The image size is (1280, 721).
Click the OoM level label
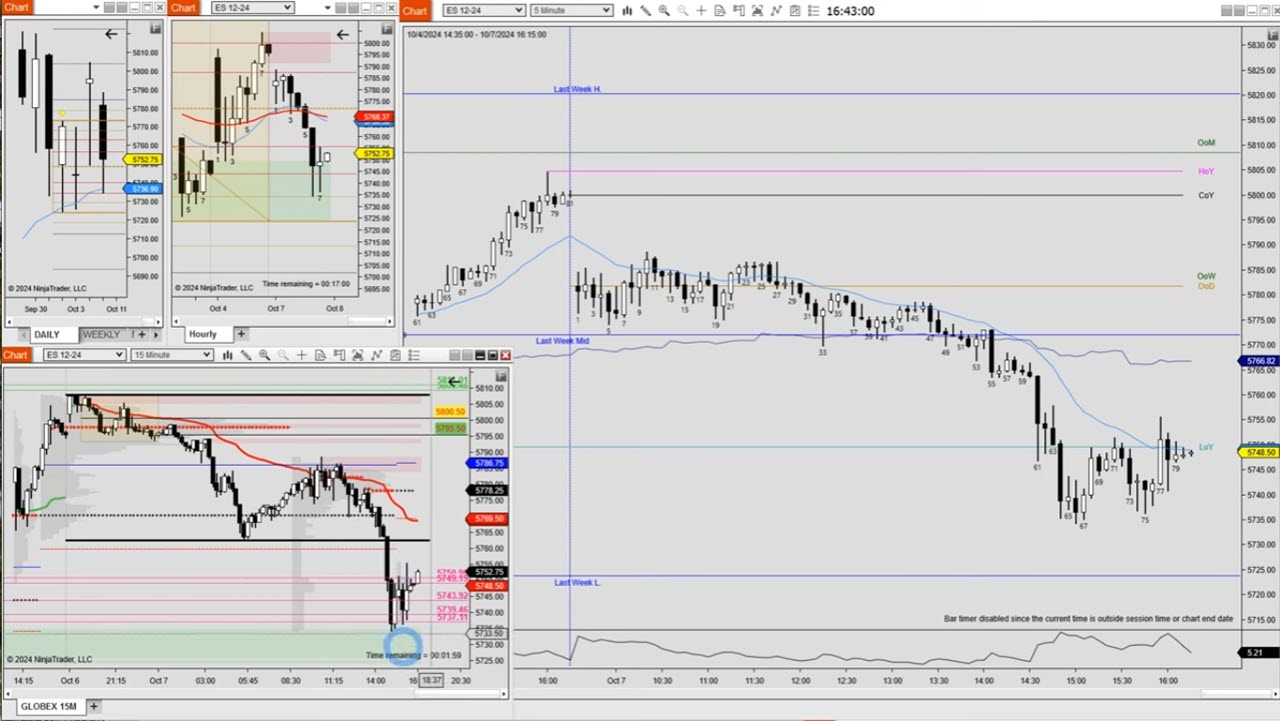pos(1206,143)
